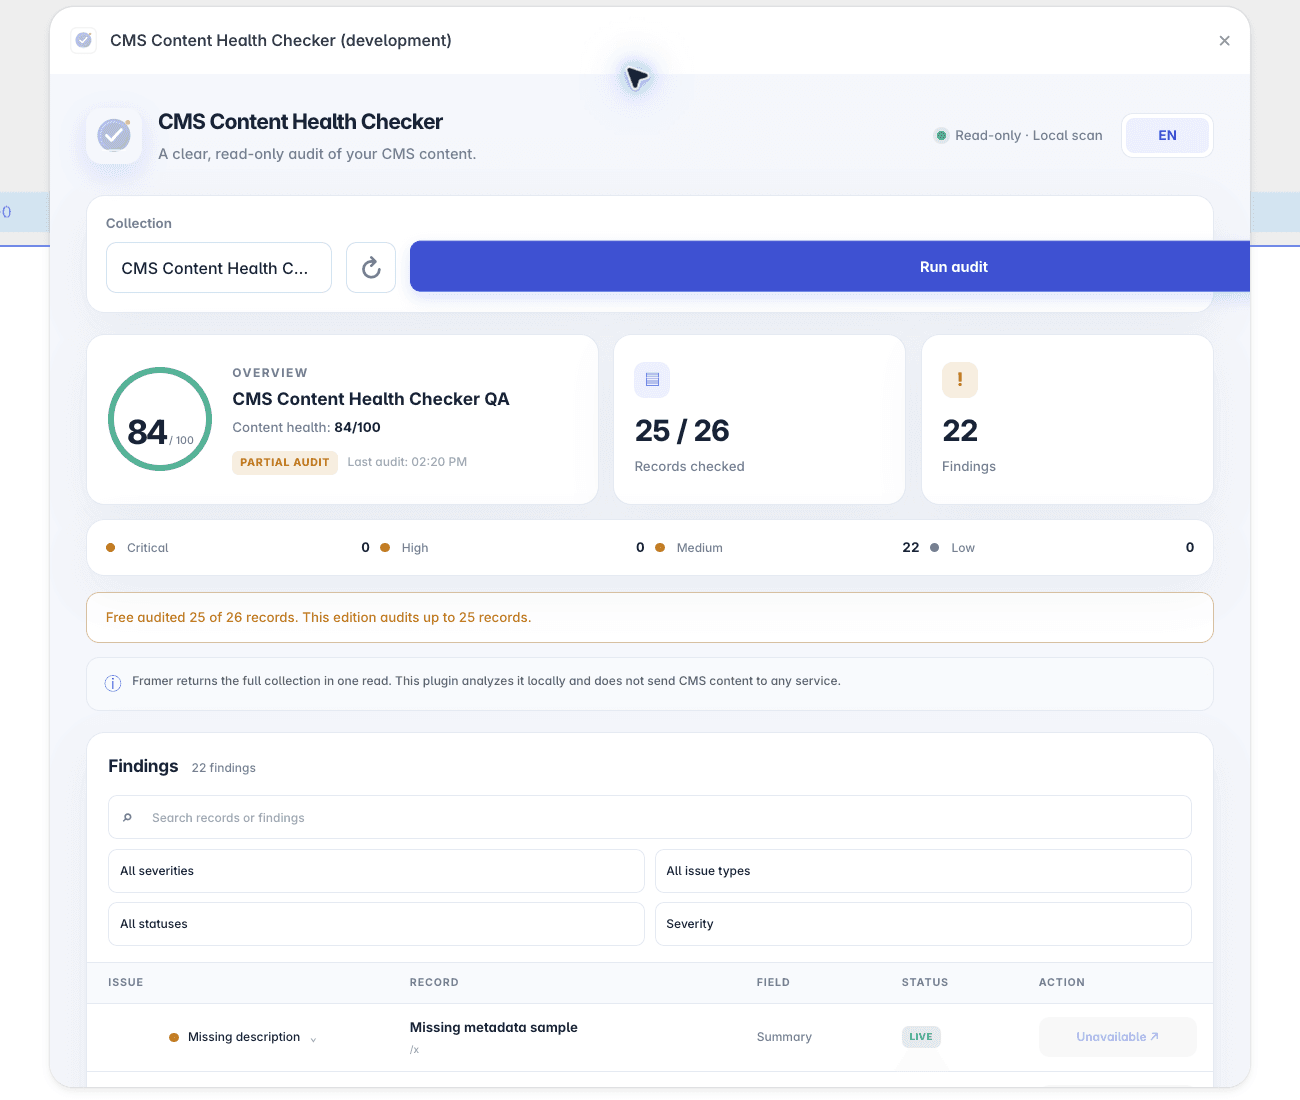Click the Search records or findings field
Image resolution: width=1300 pixels, height=1100 pixels.
click(650, 817)
